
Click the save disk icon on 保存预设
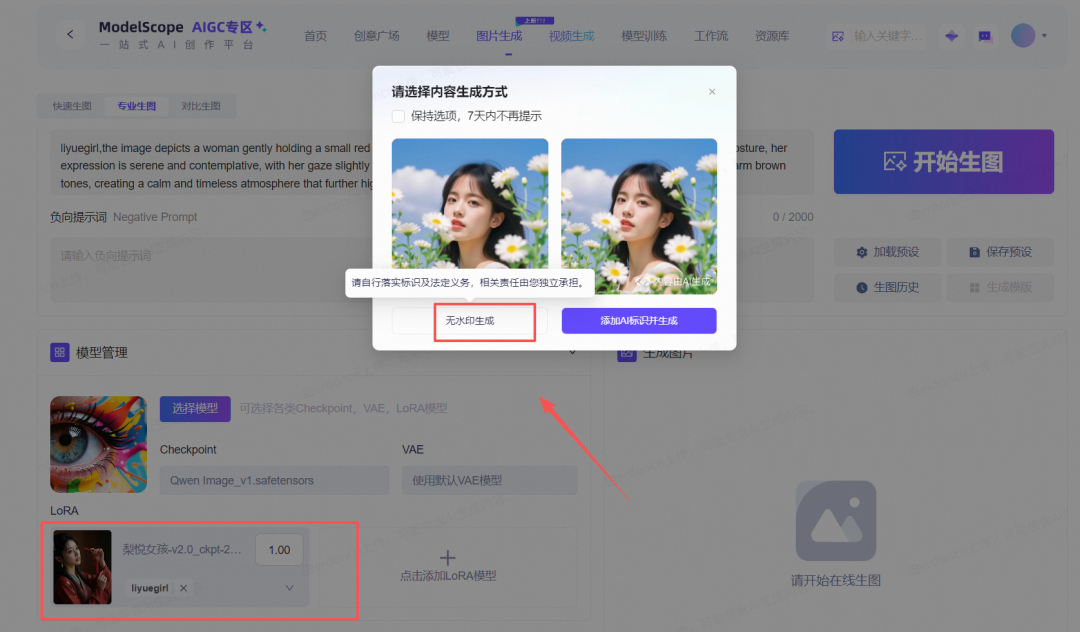coord(975,252)
